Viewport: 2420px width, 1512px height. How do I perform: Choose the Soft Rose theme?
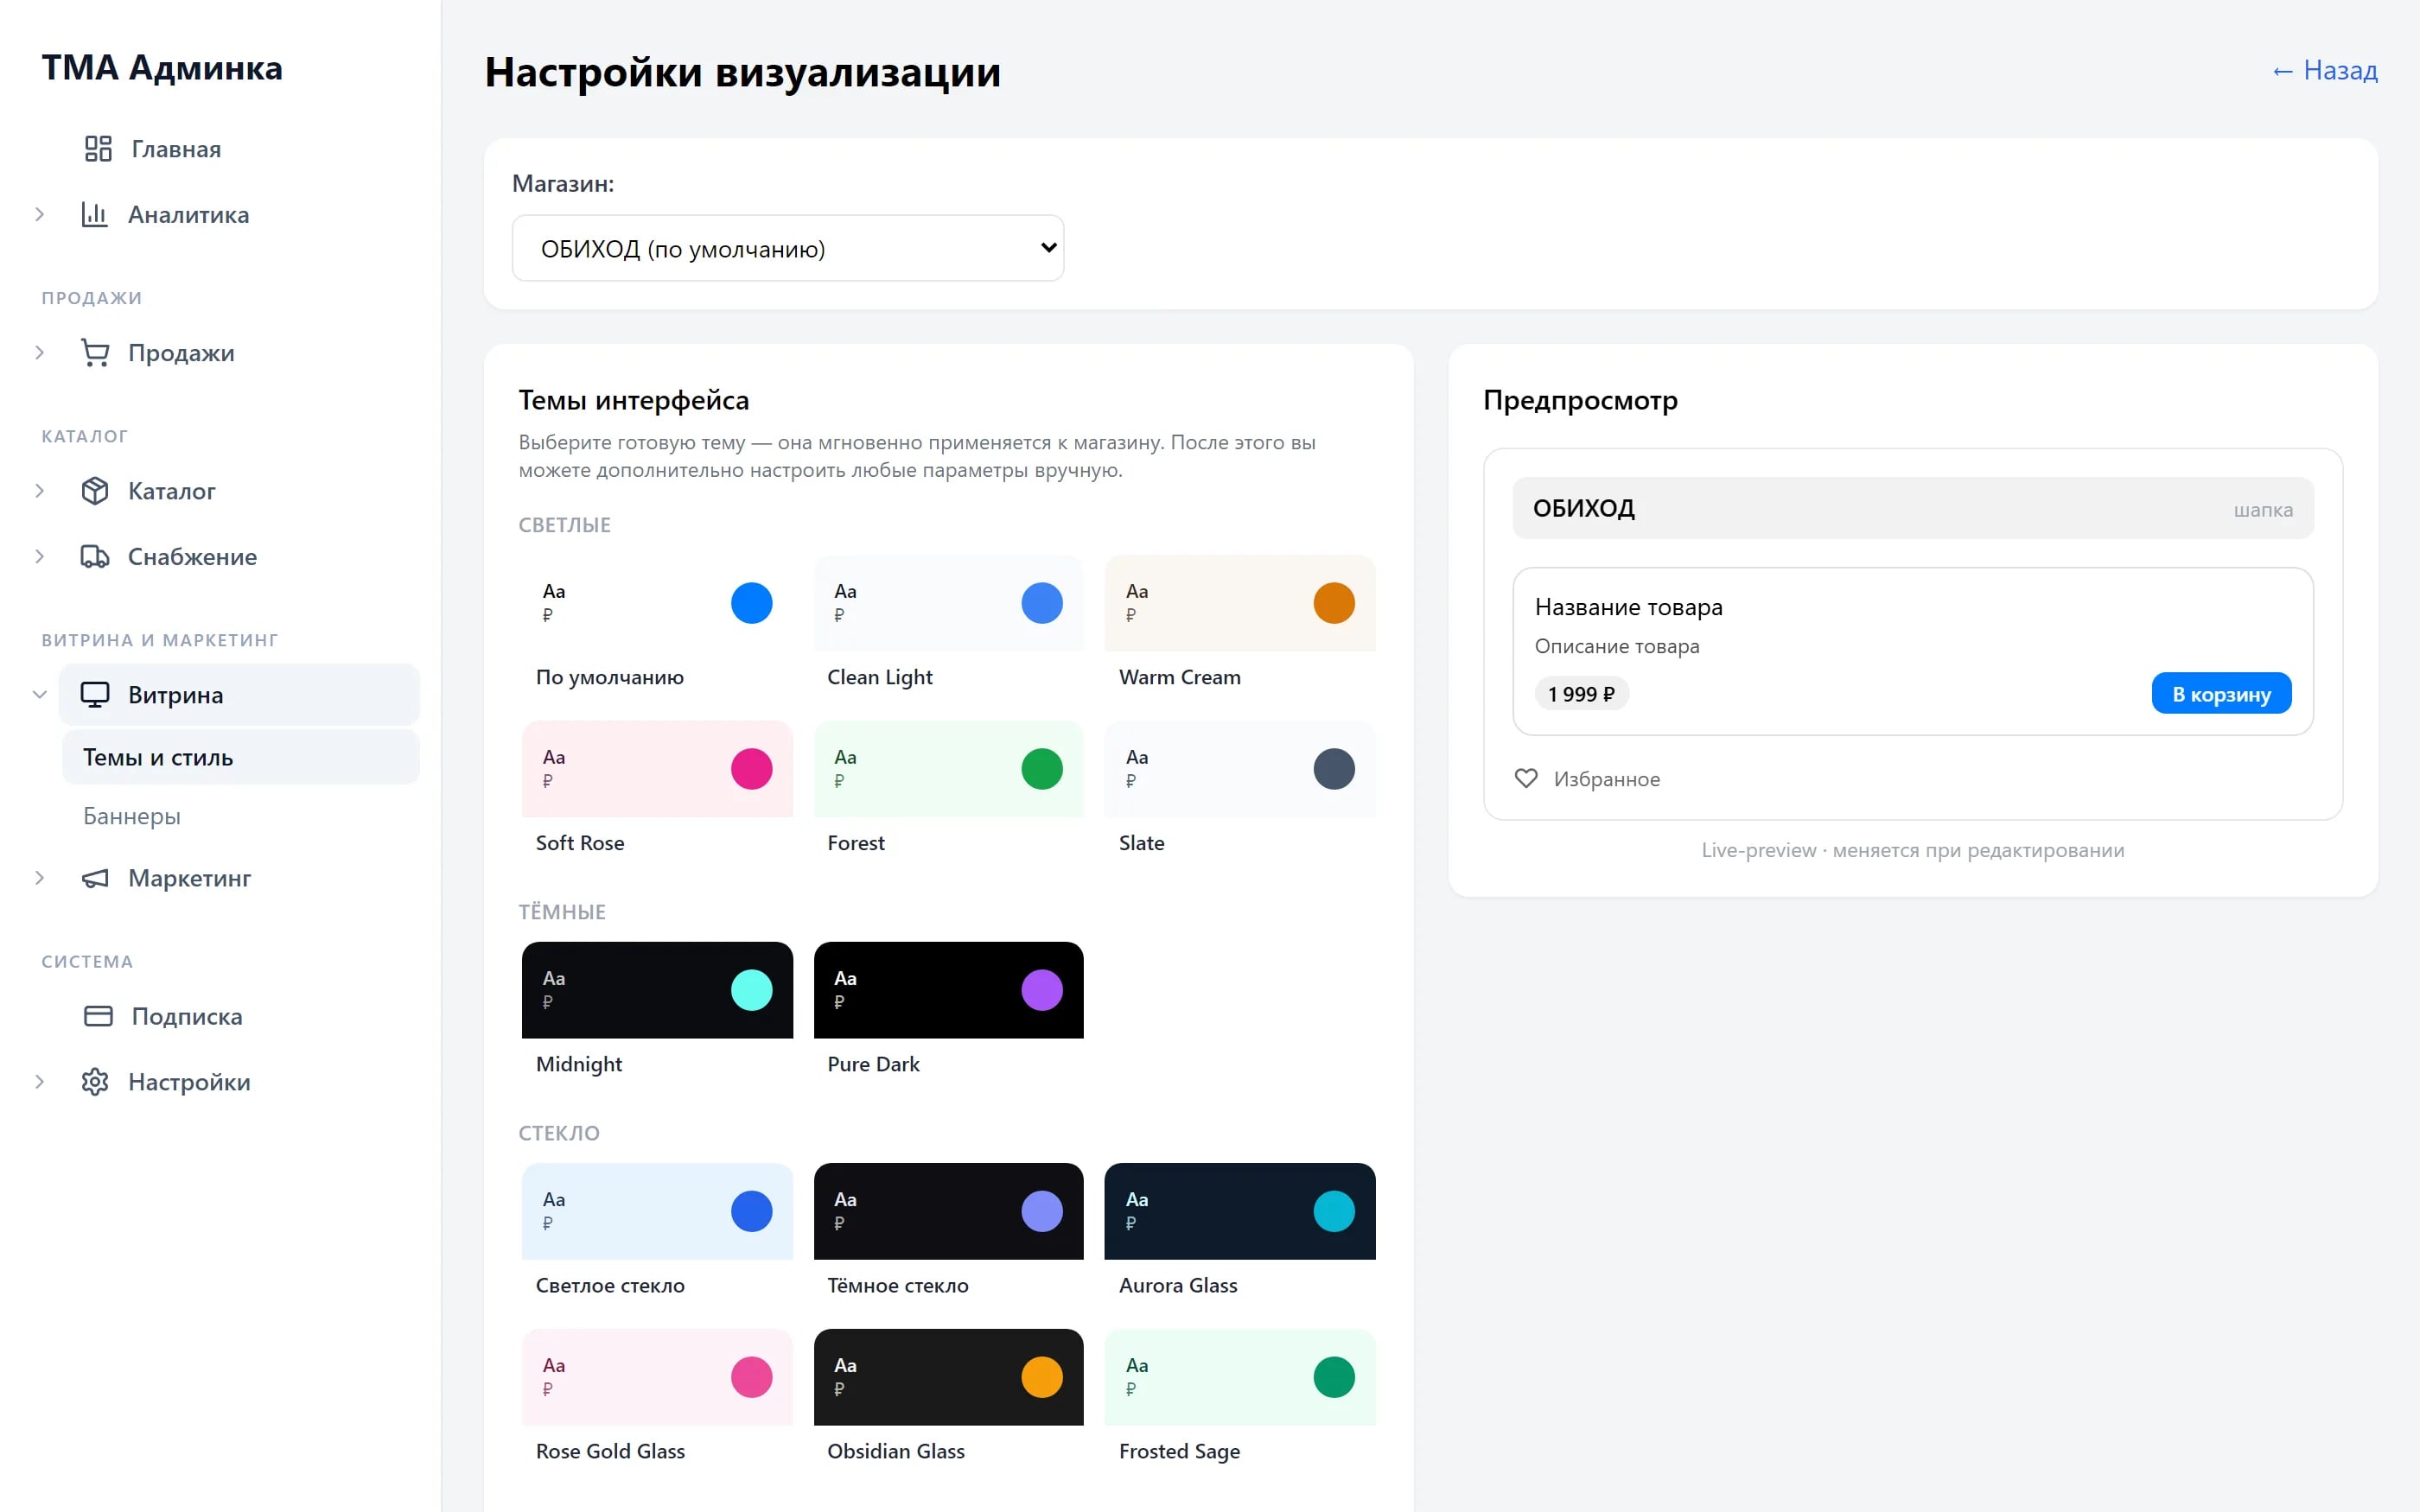click(x=656, y=792)
